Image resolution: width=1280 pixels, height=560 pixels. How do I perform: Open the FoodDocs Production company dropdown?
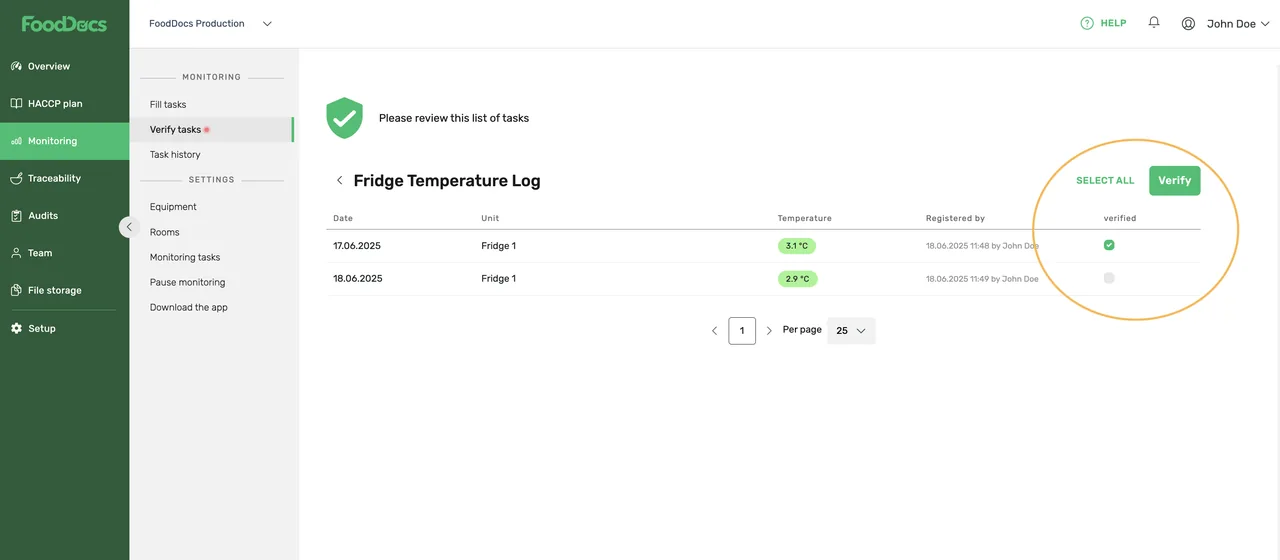pos(210,24)
